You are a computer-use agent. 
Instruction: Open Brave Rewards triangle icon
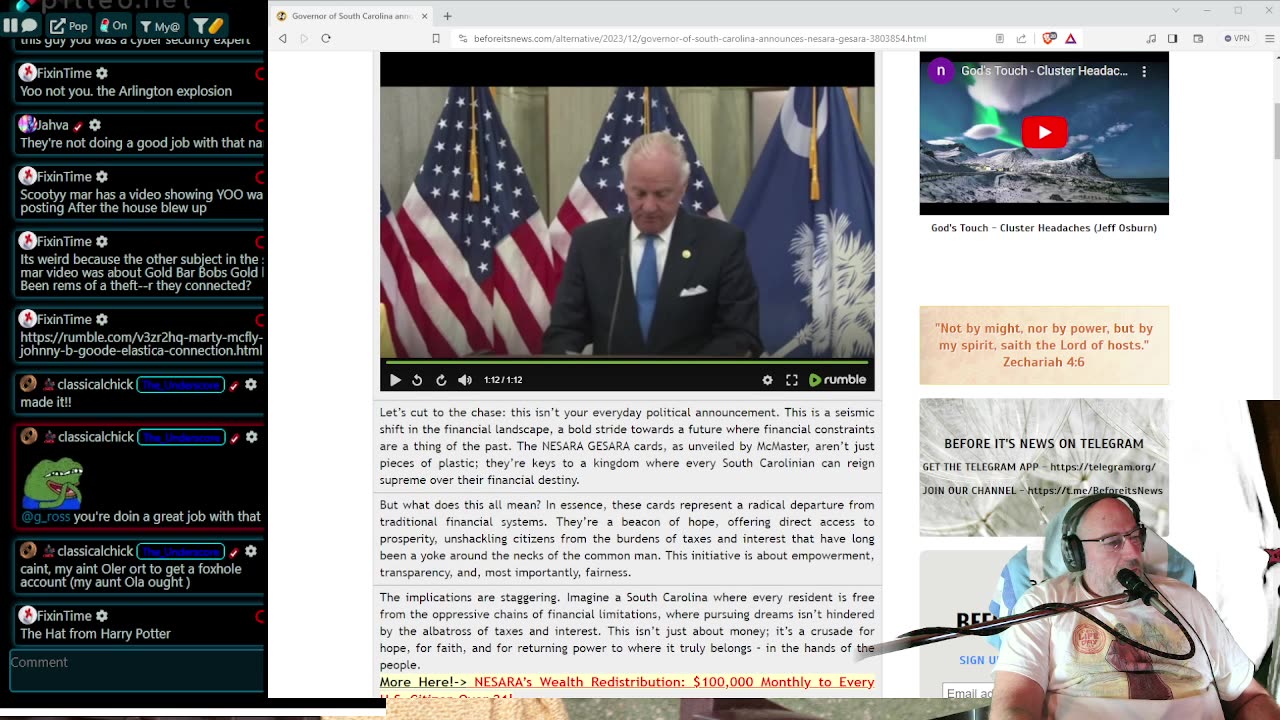[1070, 38]
